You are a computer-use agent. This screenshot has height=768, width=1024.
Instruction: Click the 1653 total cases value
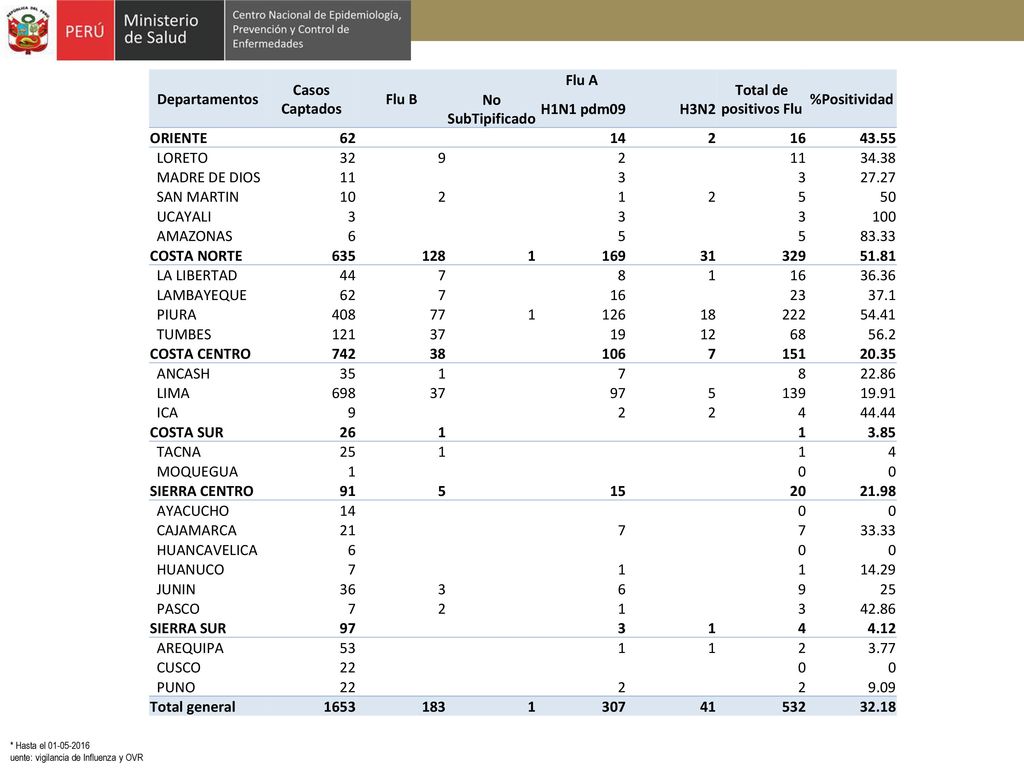340,707
